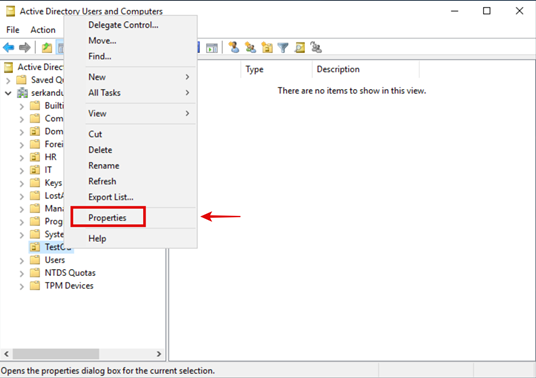Expand the System container

22,235
